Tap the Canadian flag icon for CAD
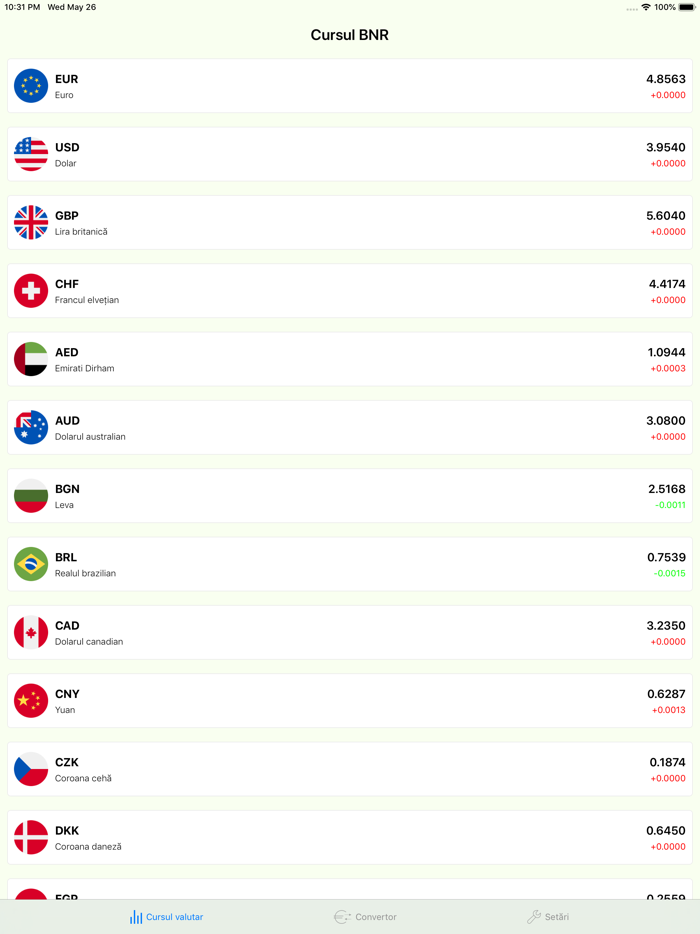Viewport: 700px width, 934px height. [31, 632]
